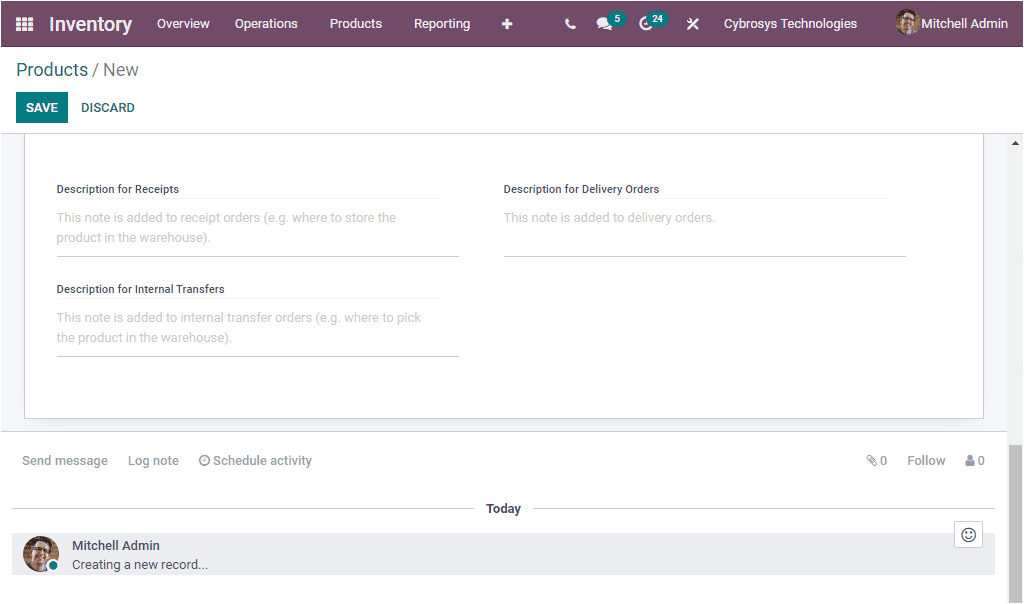1024x604 pixels.
Task: Click the plus icon in the navigation bar
Action: [507, 23]
